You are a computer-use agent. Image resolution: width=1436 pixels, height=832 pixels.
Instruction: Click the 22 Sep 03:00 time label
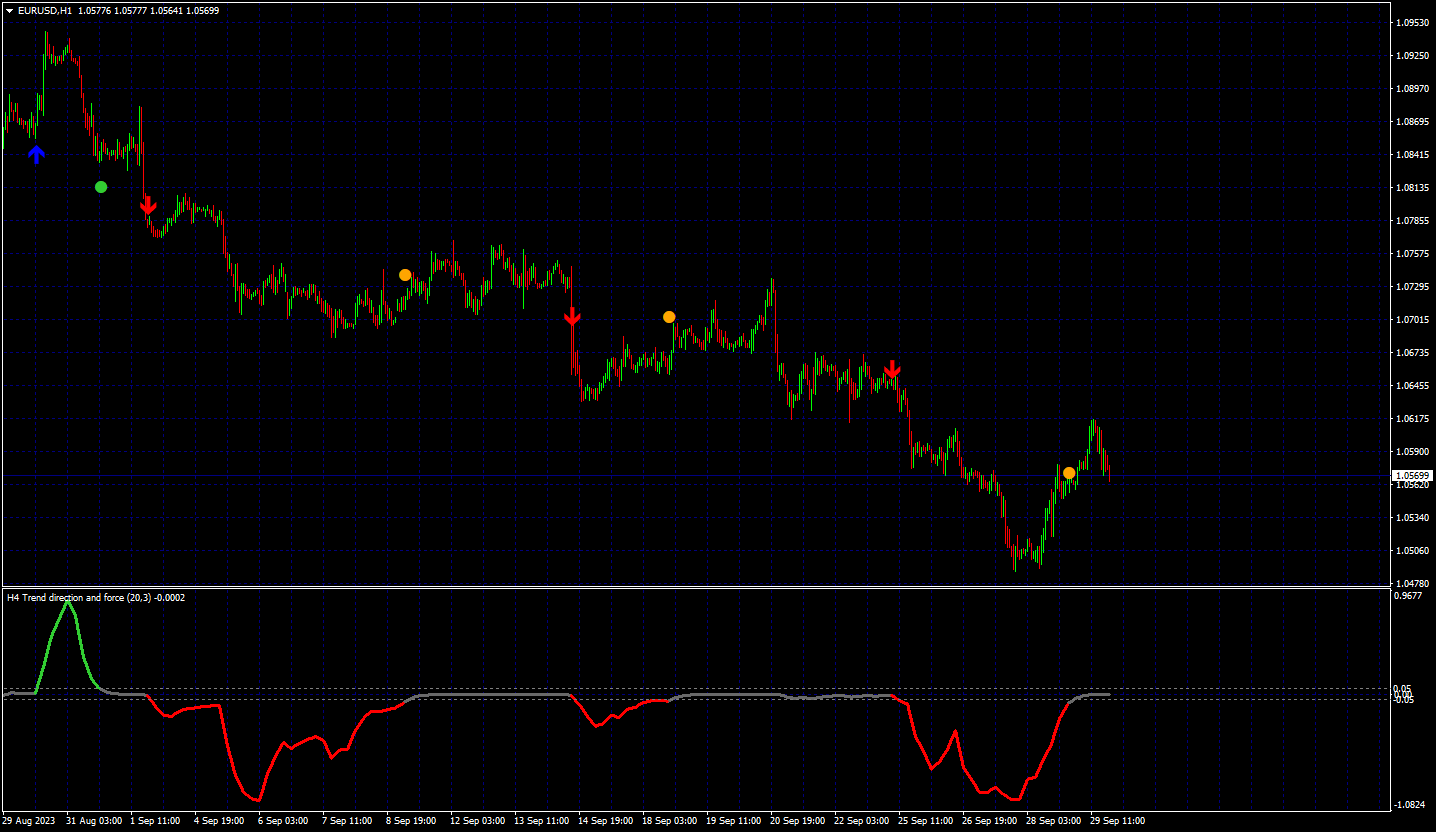point(862,820)
